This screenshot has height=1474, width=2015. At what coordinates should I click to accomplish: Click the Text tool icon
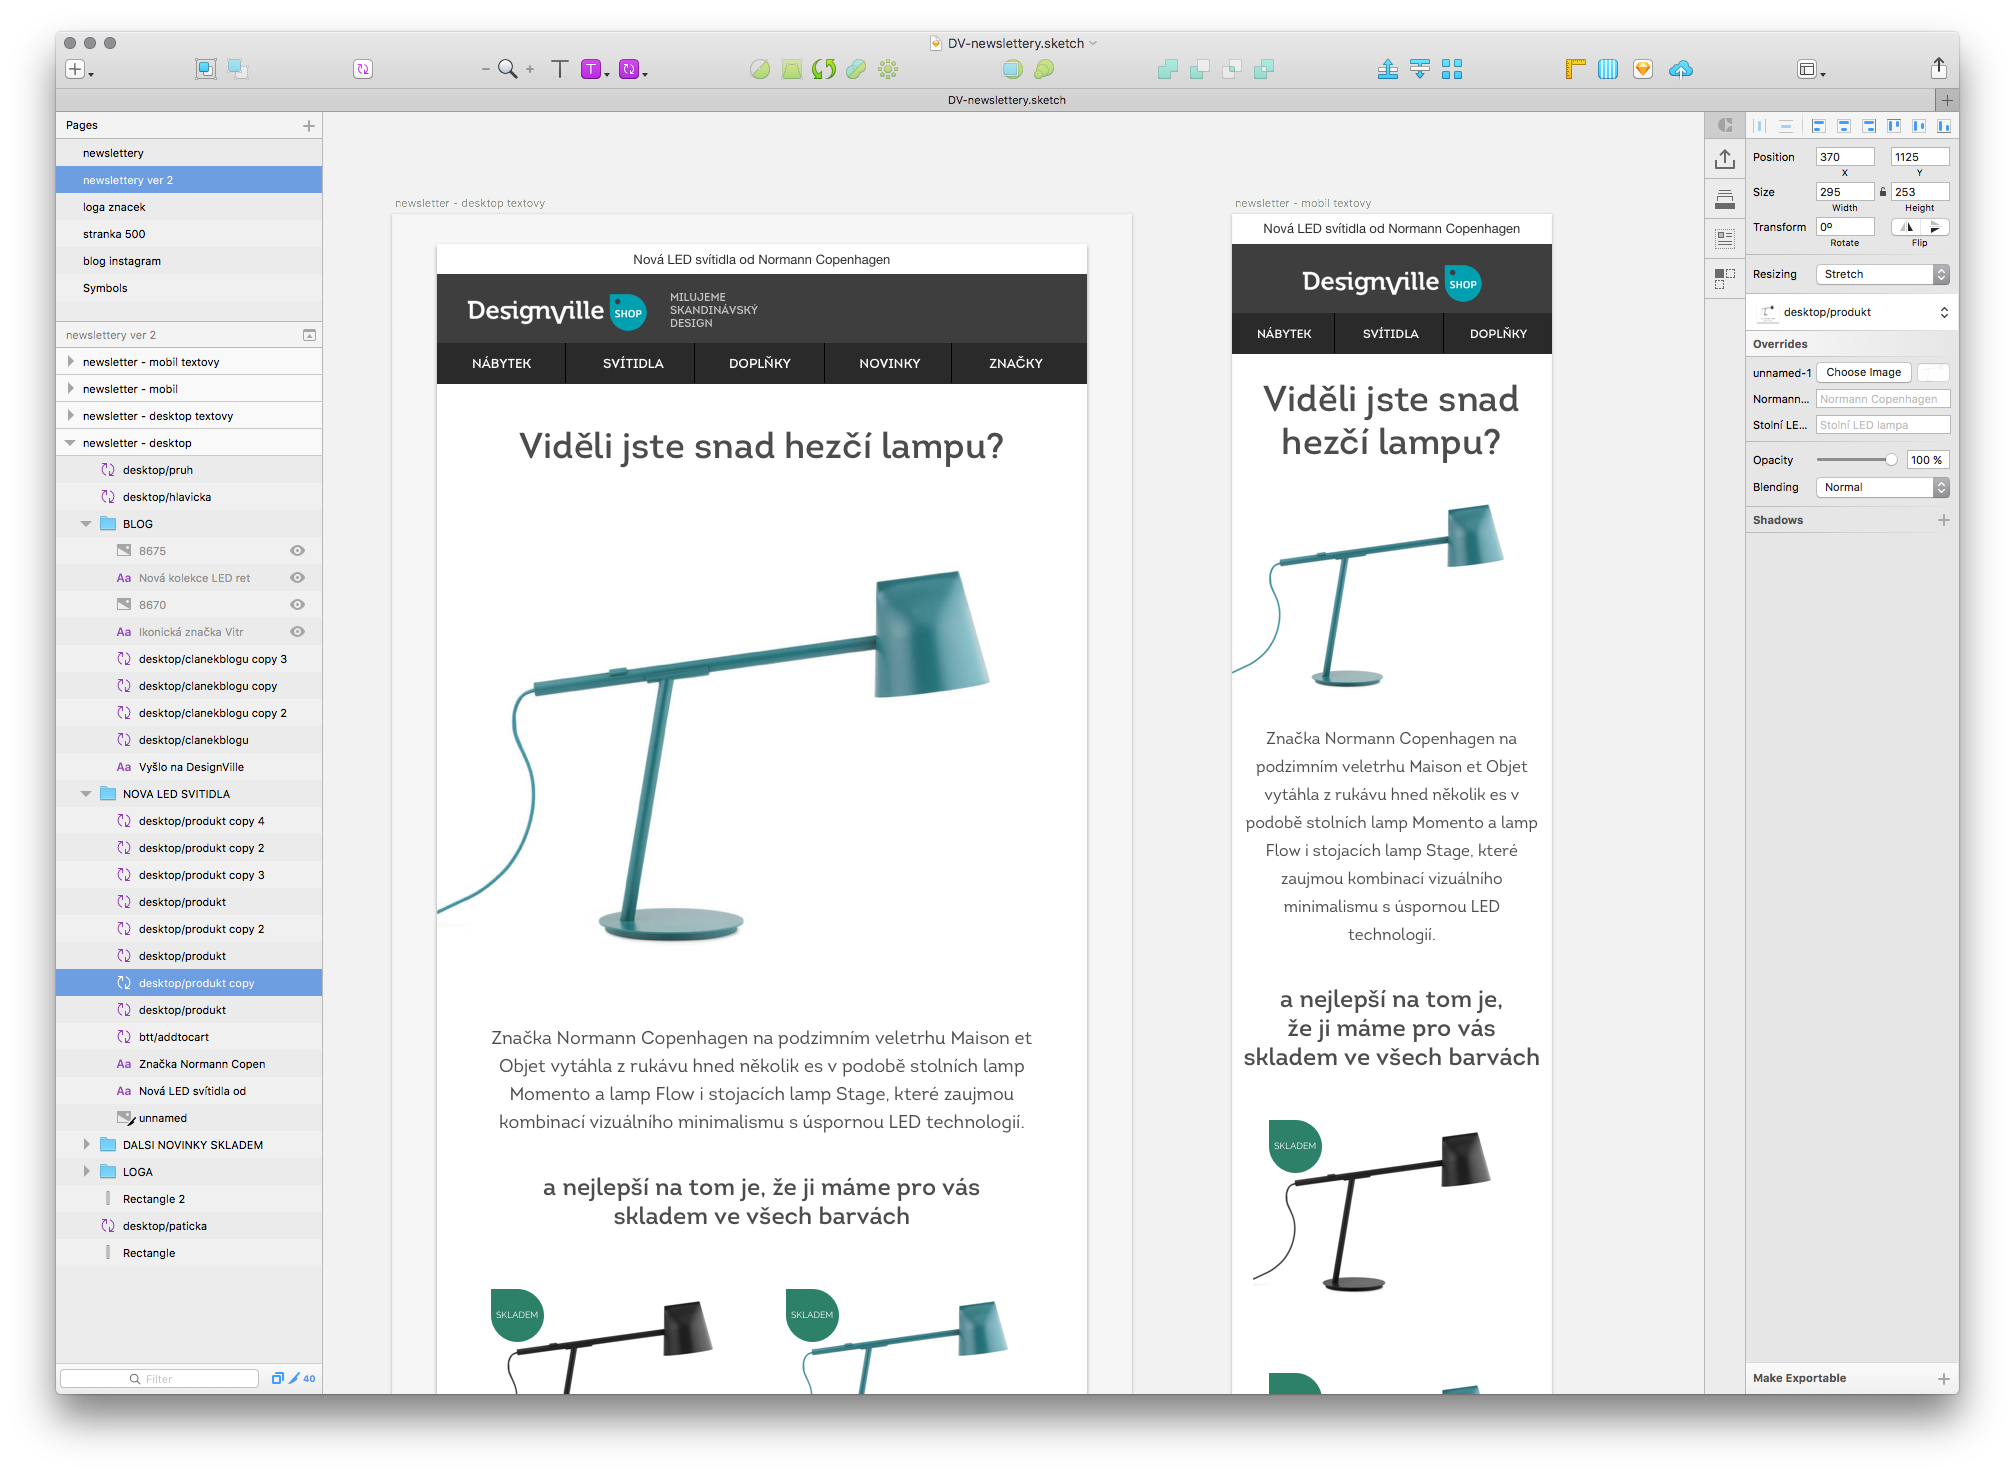562,69
